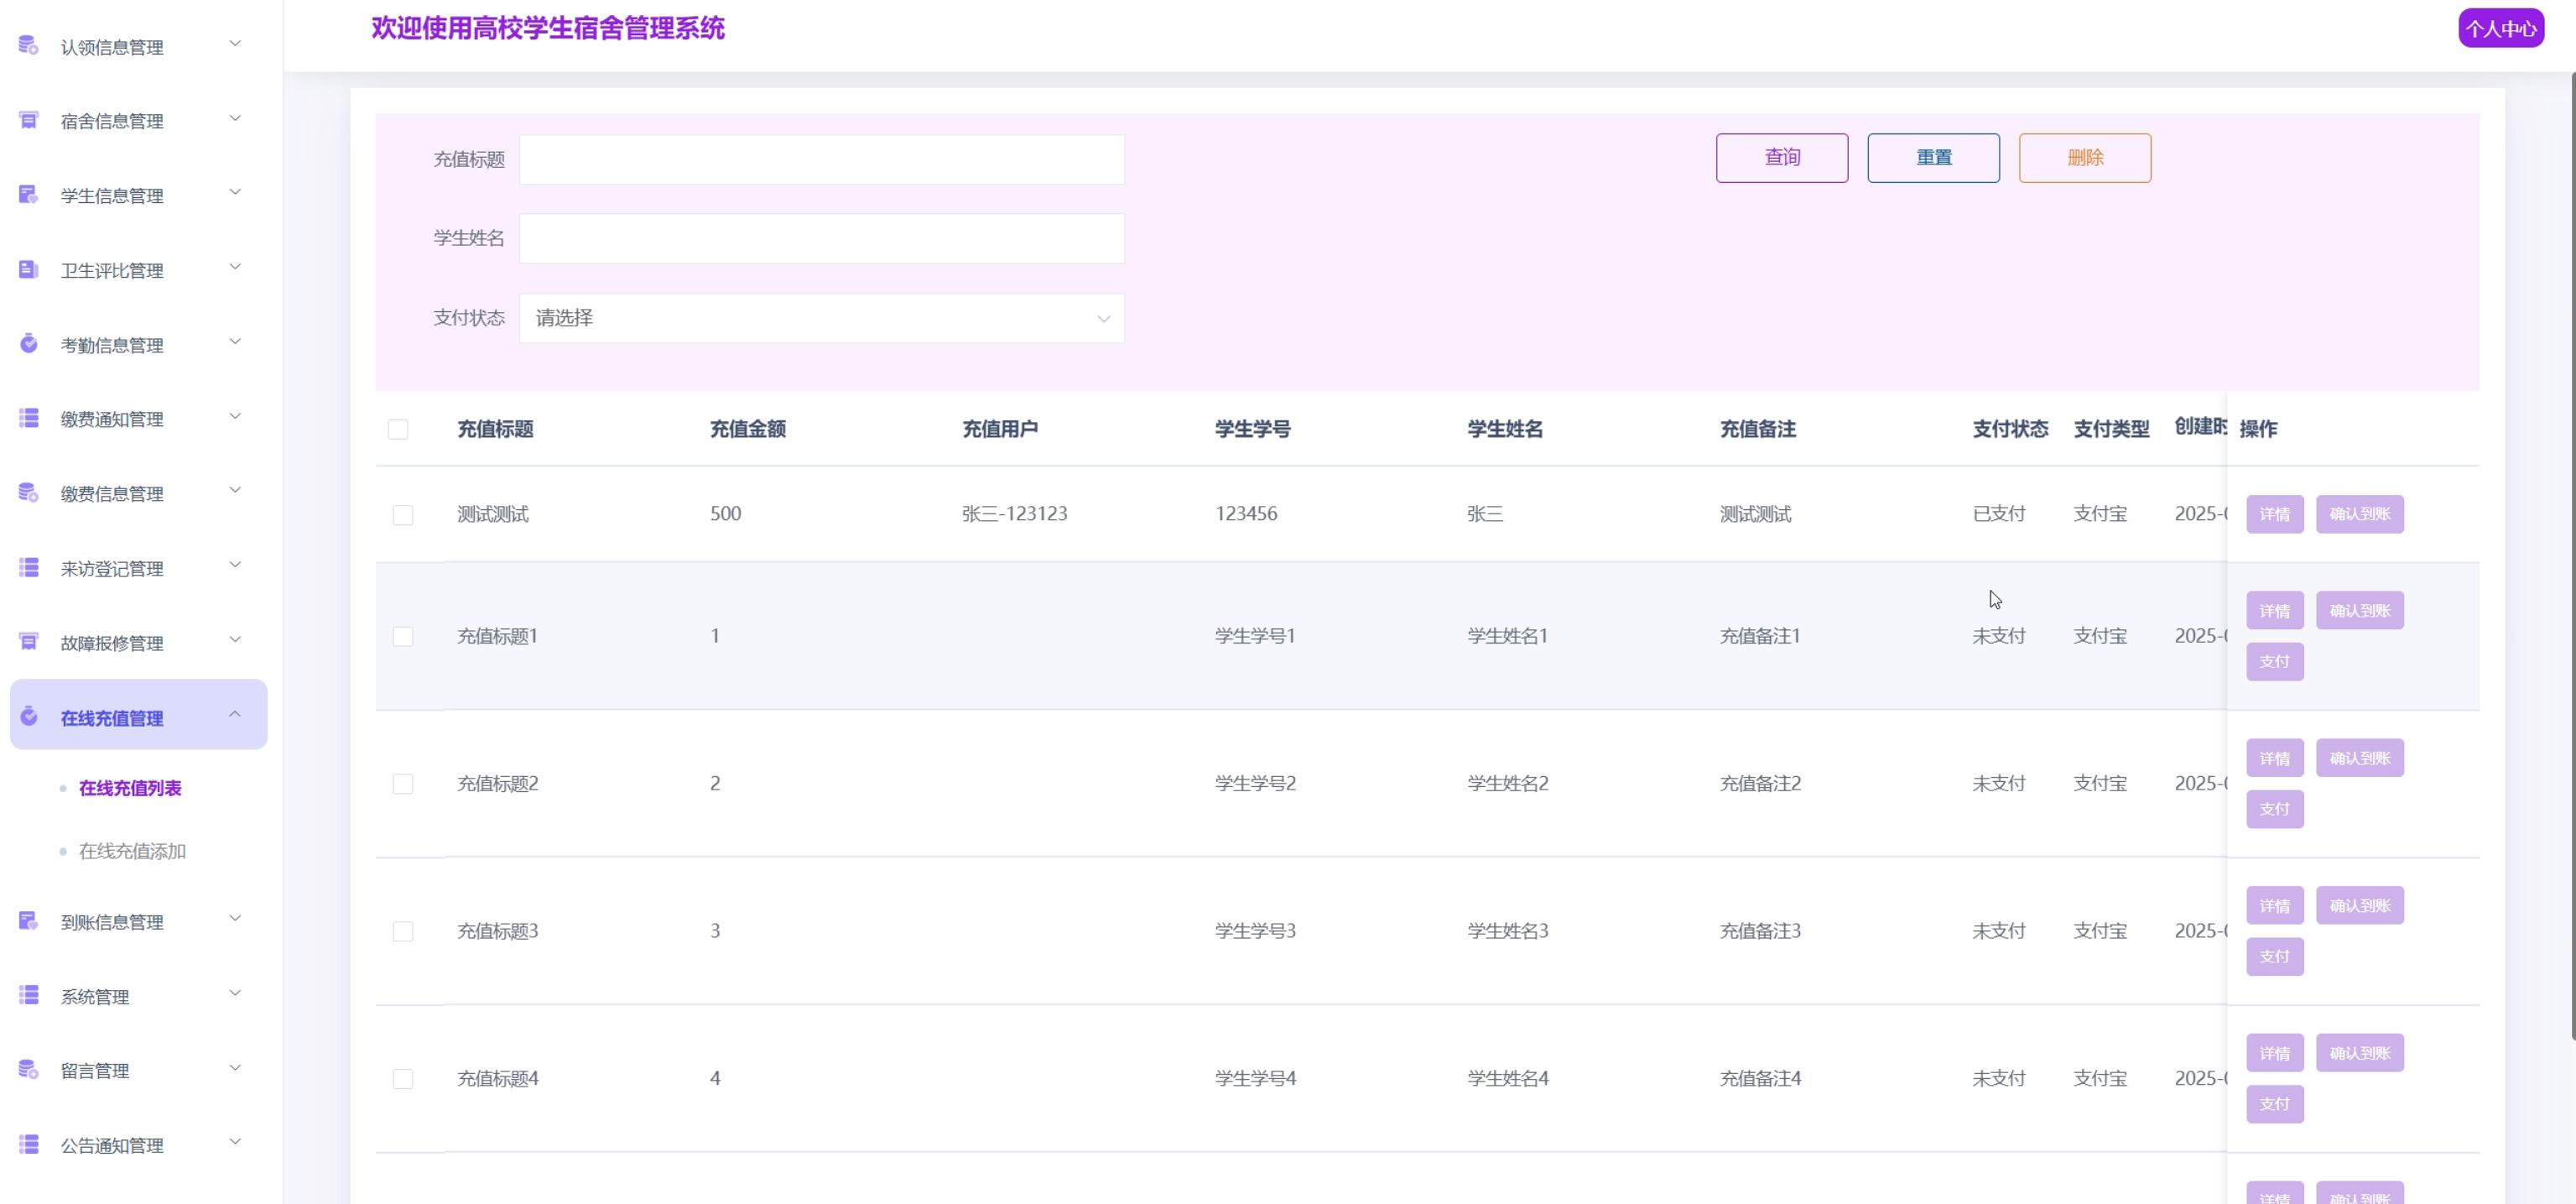
Task: Click the cell 张三-123123
Action: pyautogui.click(x=1014, y=514)
